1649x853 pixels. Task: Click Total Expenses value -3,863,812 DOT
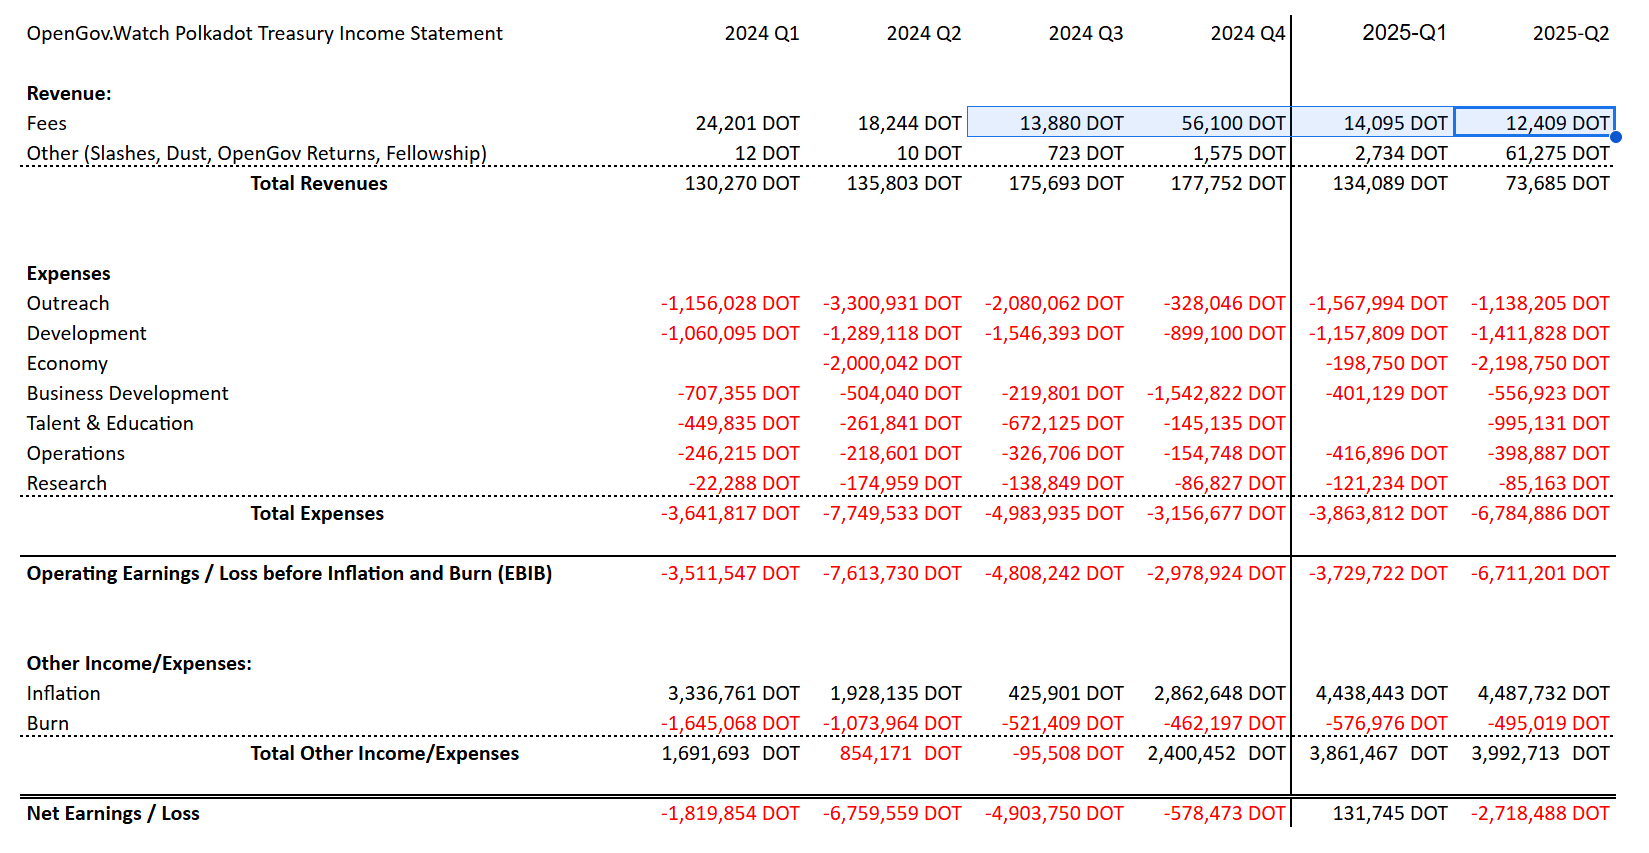click(1378, 513)
